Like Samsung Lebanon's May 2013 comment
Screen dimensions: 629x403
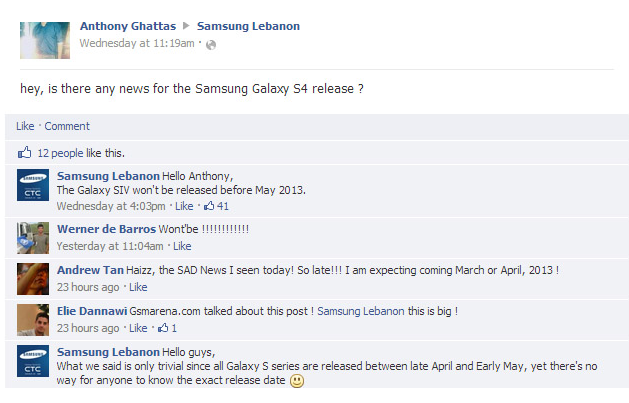184,207
